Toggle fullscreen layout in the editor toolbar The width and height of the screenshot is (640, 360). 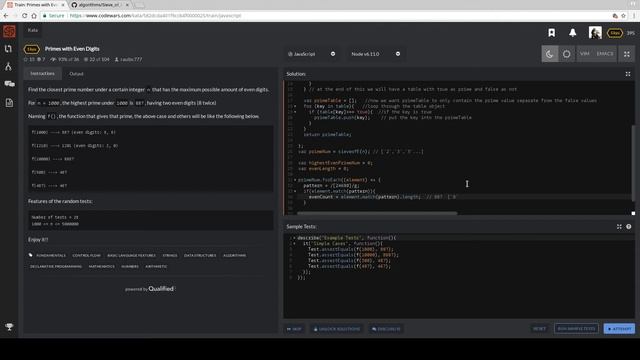click(627, 54)
